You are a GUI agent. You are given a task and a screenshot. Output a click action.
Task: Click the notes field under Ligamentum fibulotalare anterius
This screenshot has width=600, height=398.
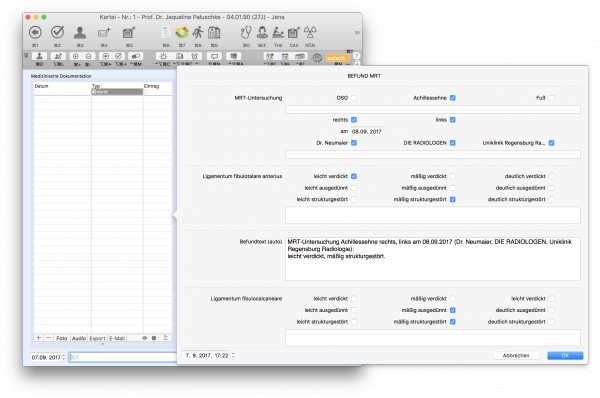[433, 215]
